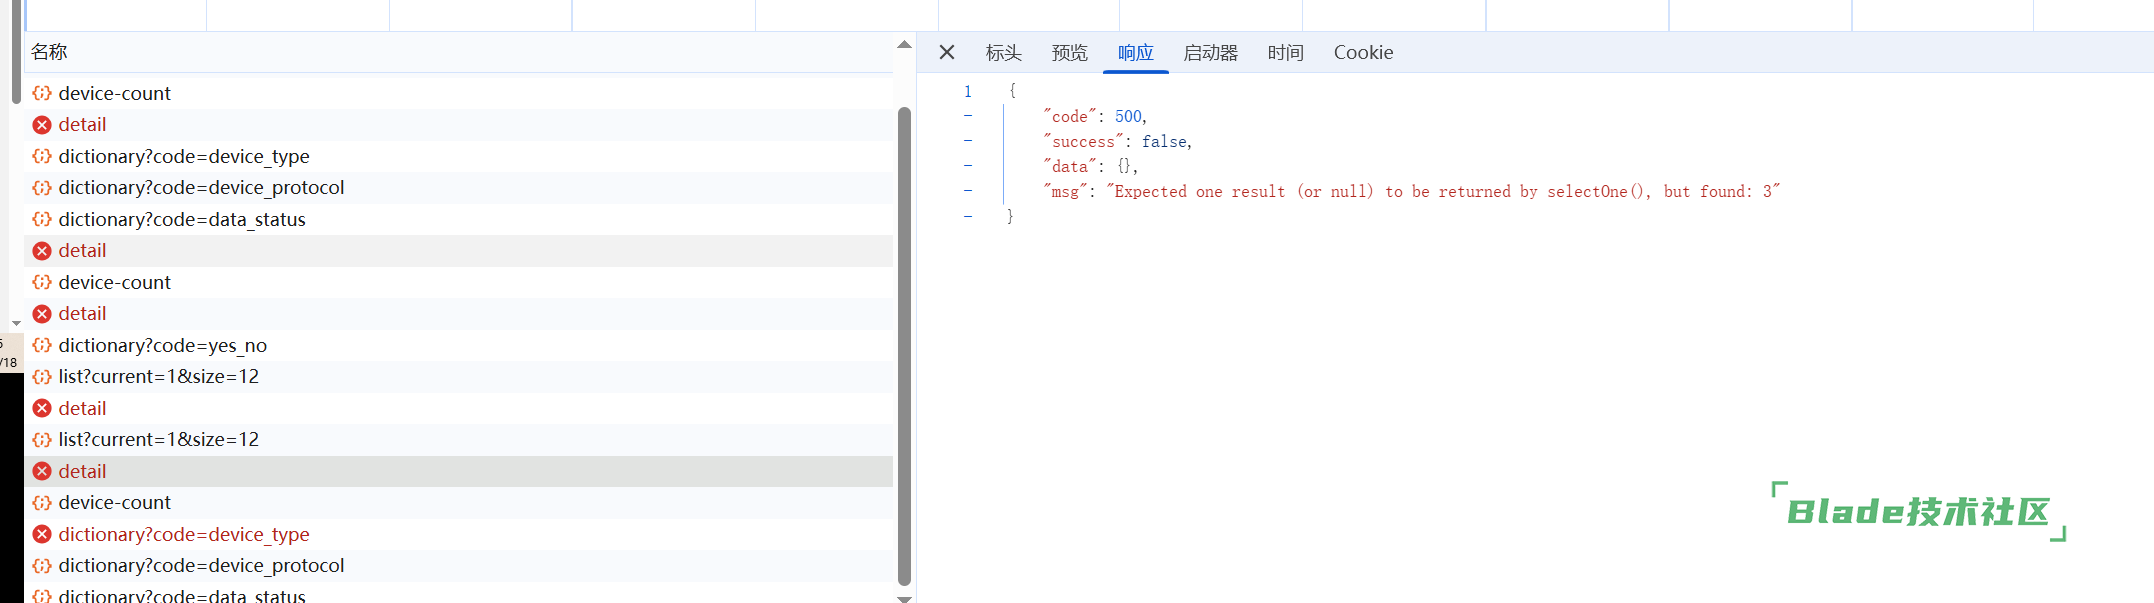
Task: Select the Cookie tab
Action: (1363, 53)
